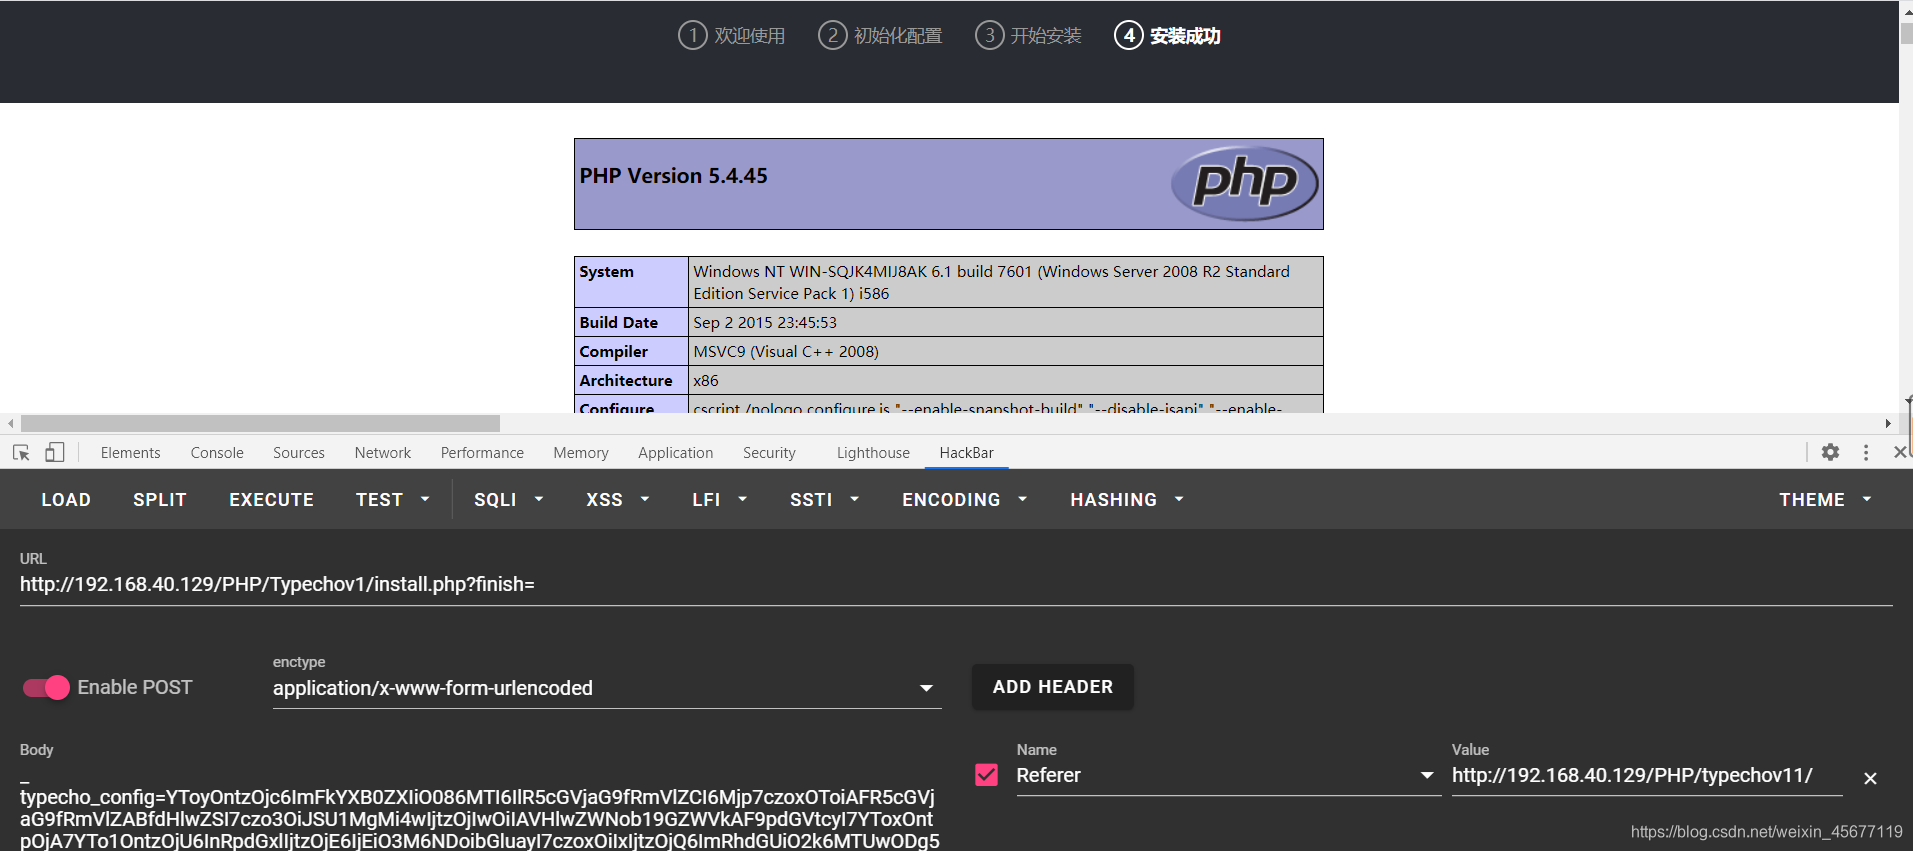1913x851 pixels.
Task: Switch to the Performance tab
Action: click(x=482, y=452)
